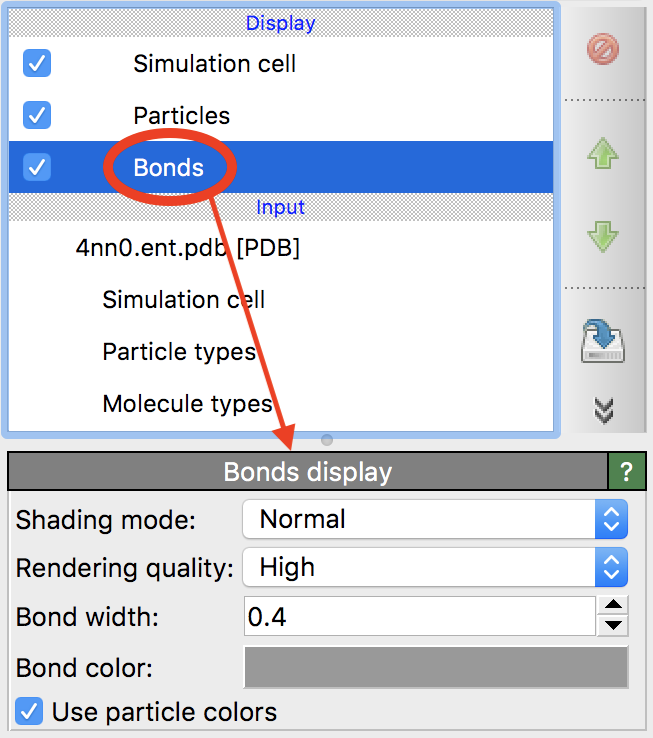Click the Bond width input field
Image resolution: width=653 pixels, height=738 pixels.
tap(420, 617)
